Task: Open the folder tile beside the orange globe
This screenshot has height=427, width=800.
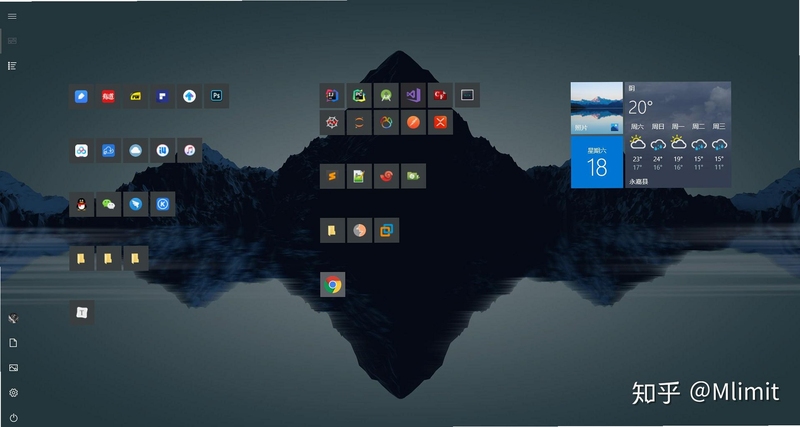Action: (332, 231)
